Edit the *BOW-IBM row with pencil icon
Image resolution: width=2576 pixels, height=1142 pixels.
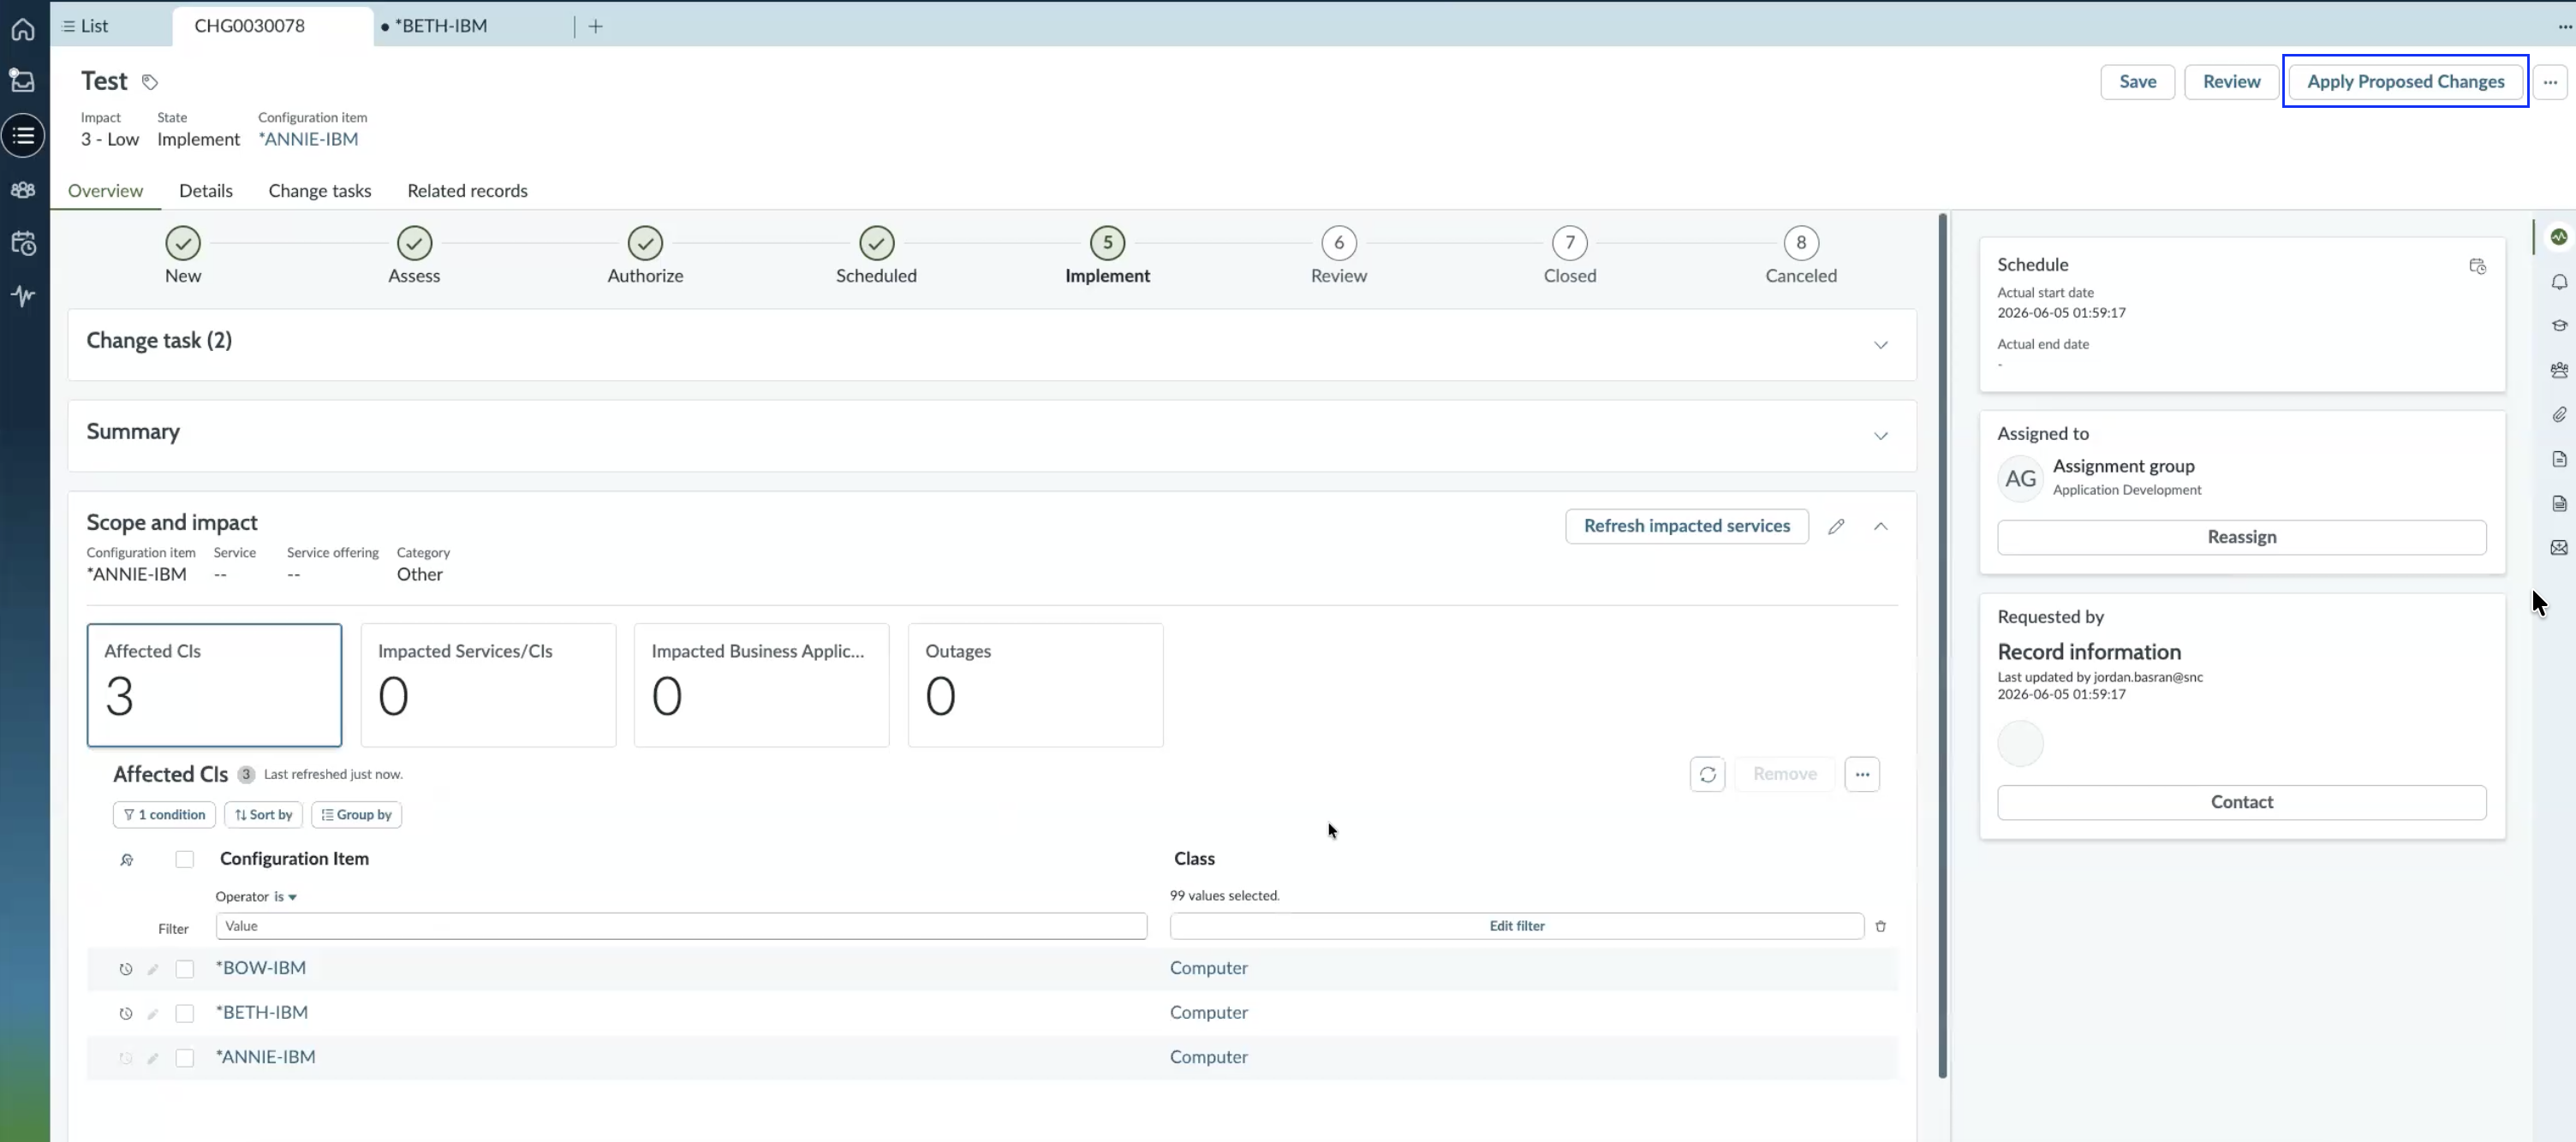tap(153, 969)
